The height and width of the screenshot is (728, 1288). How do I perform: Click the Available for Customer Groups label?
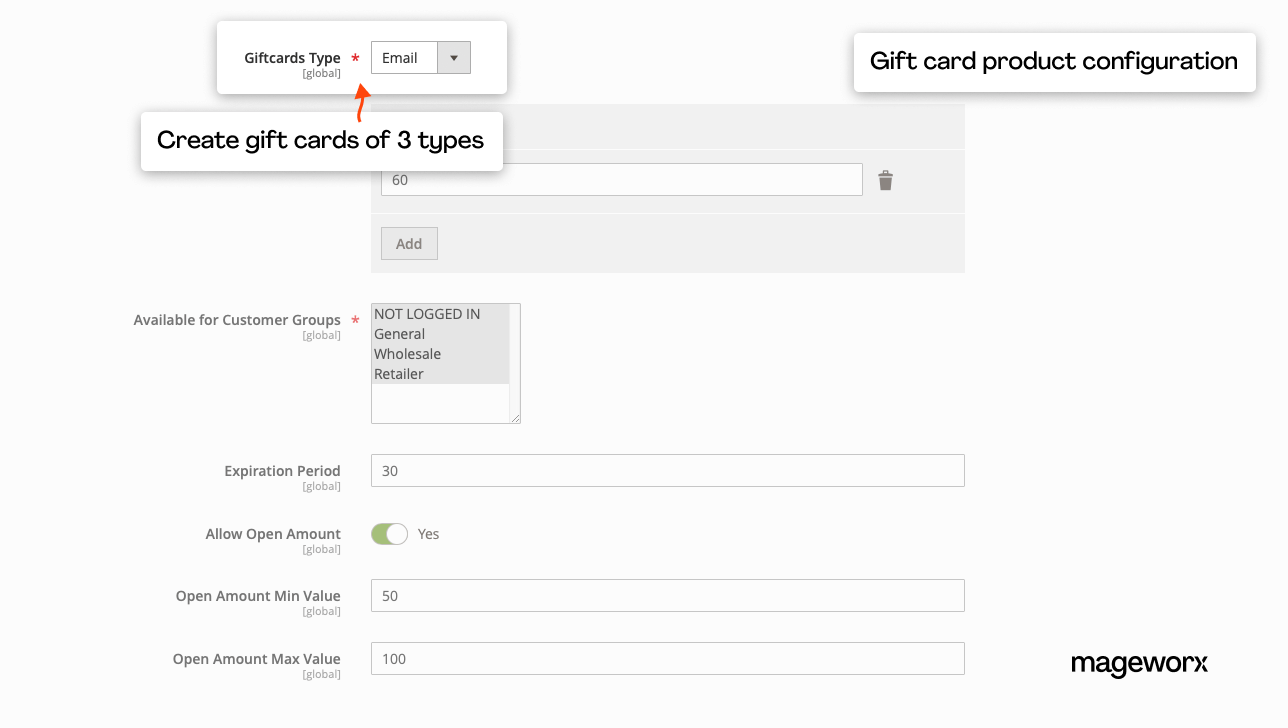coord(237,320)
